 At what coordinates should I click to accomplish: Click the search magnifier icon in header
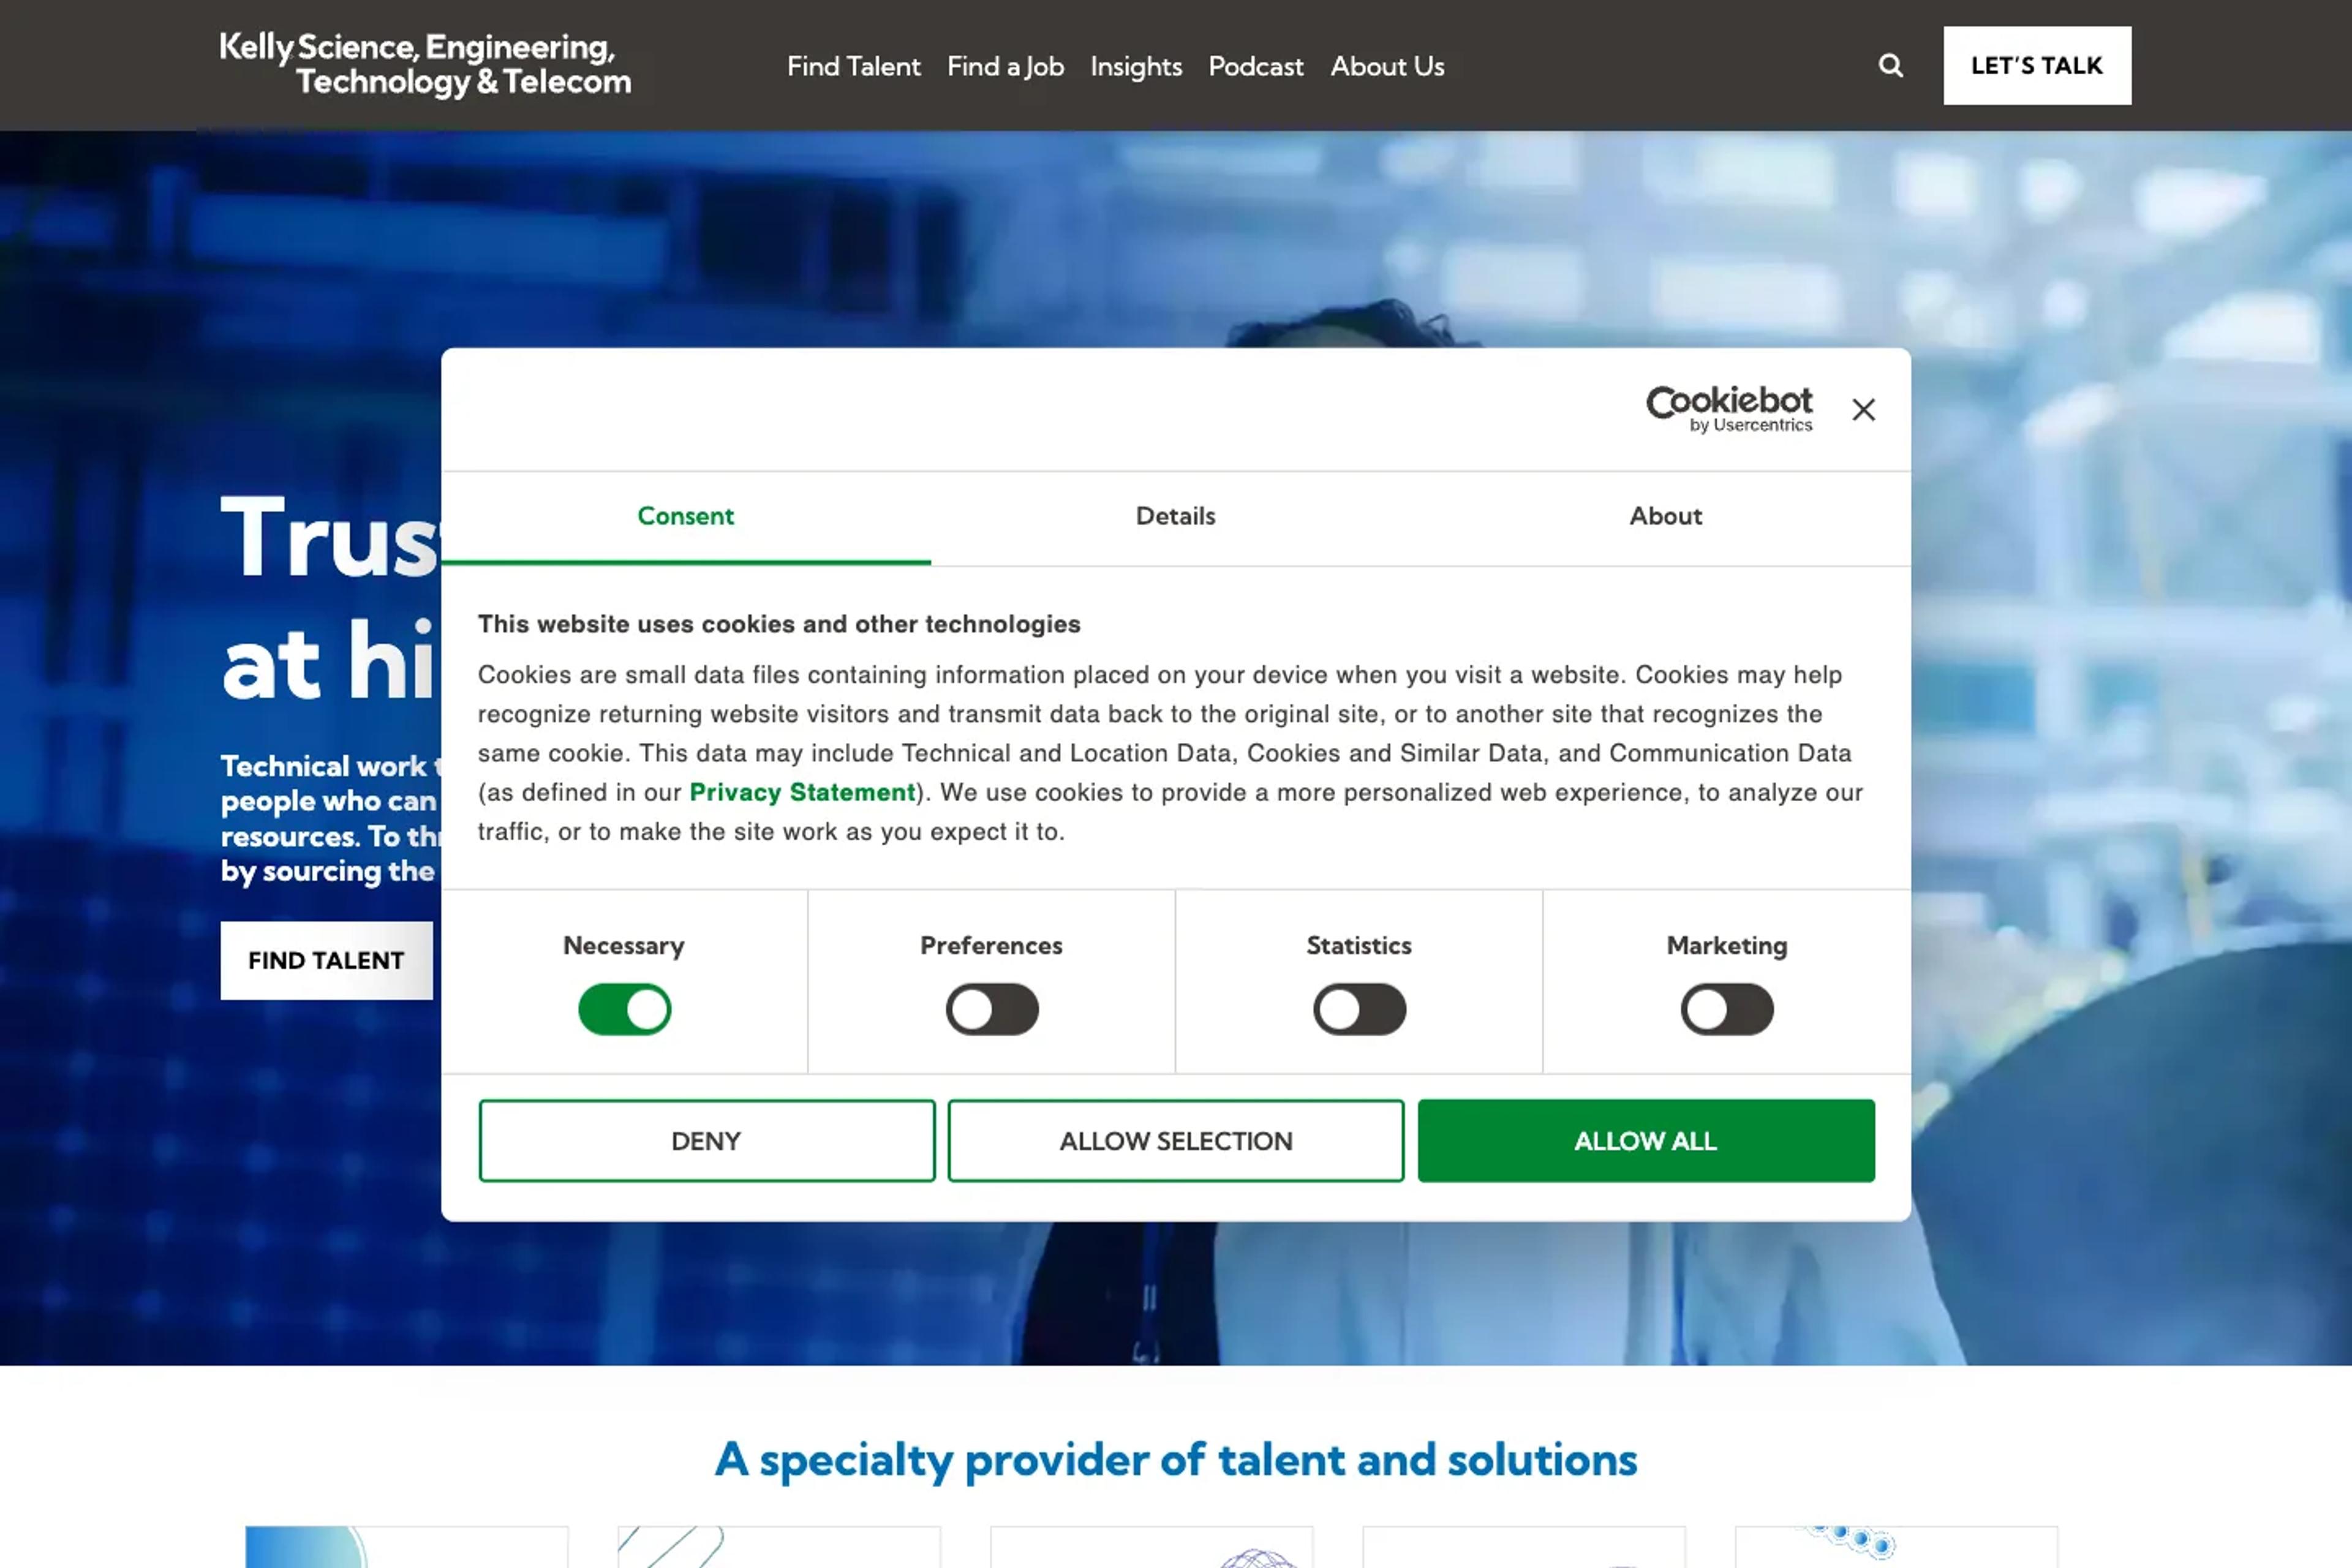1890,66
